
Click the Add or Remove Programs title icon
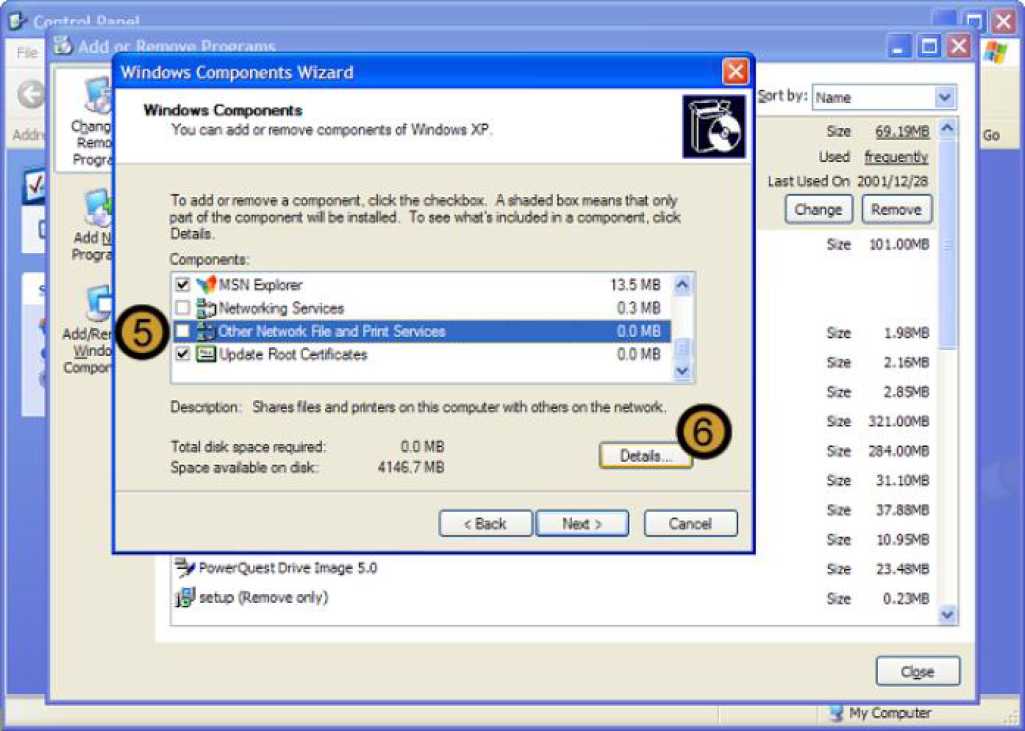63,46
